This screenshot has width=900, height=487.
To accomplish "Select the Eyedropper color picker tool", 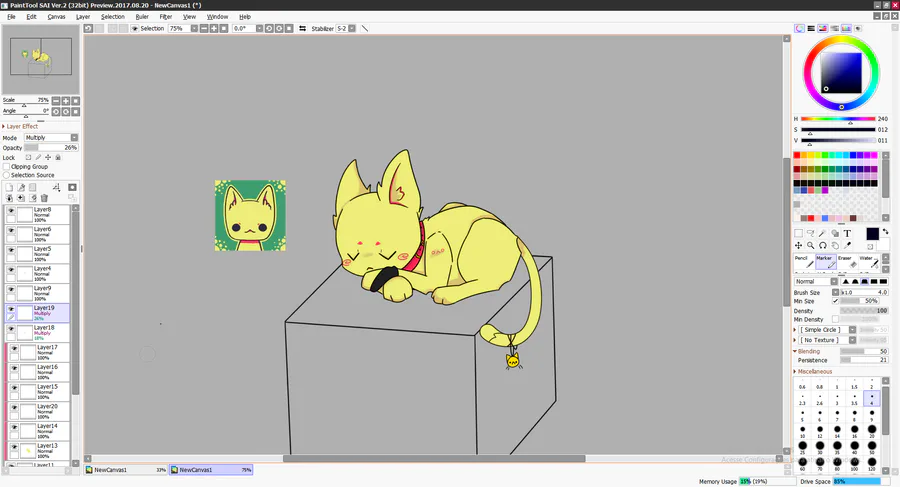I will (x=847, y=245).
